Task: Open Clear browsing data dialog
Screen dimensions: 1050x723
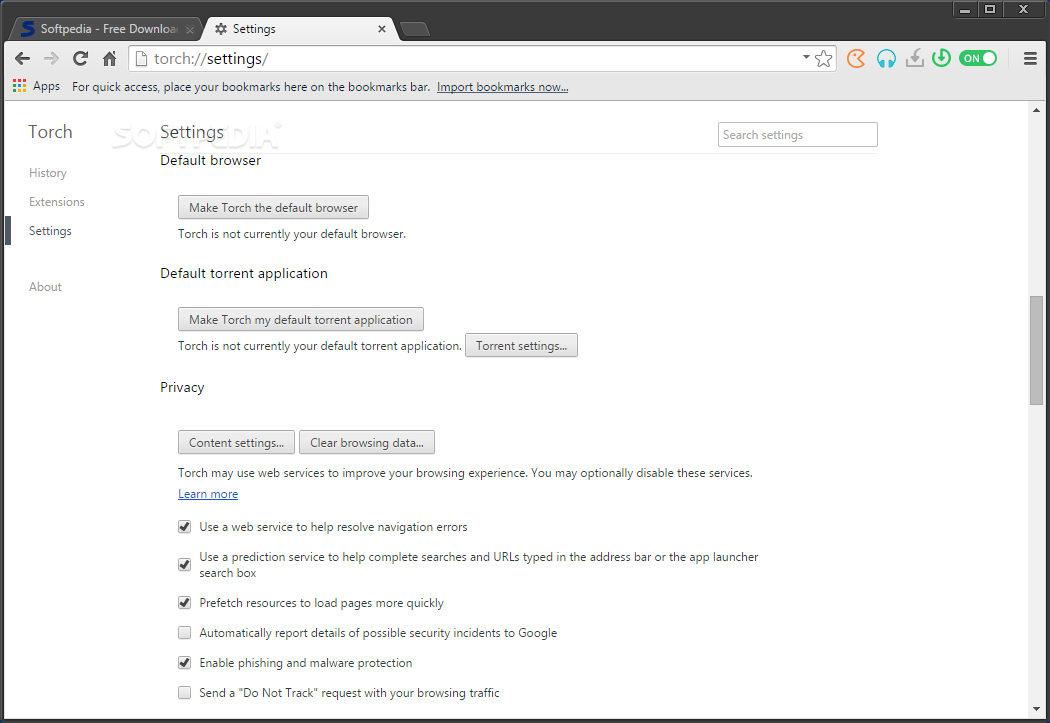Action: (366, 443)
